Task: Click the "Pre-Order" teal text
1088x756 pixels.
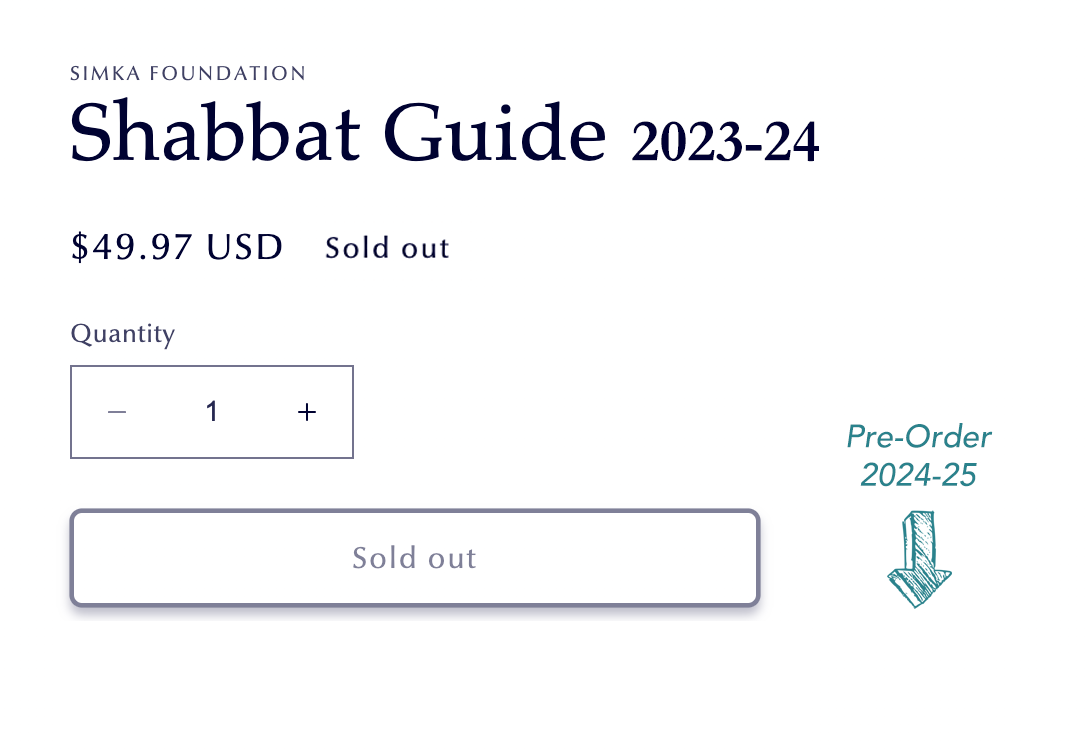Action: click(x=918, y=437)
